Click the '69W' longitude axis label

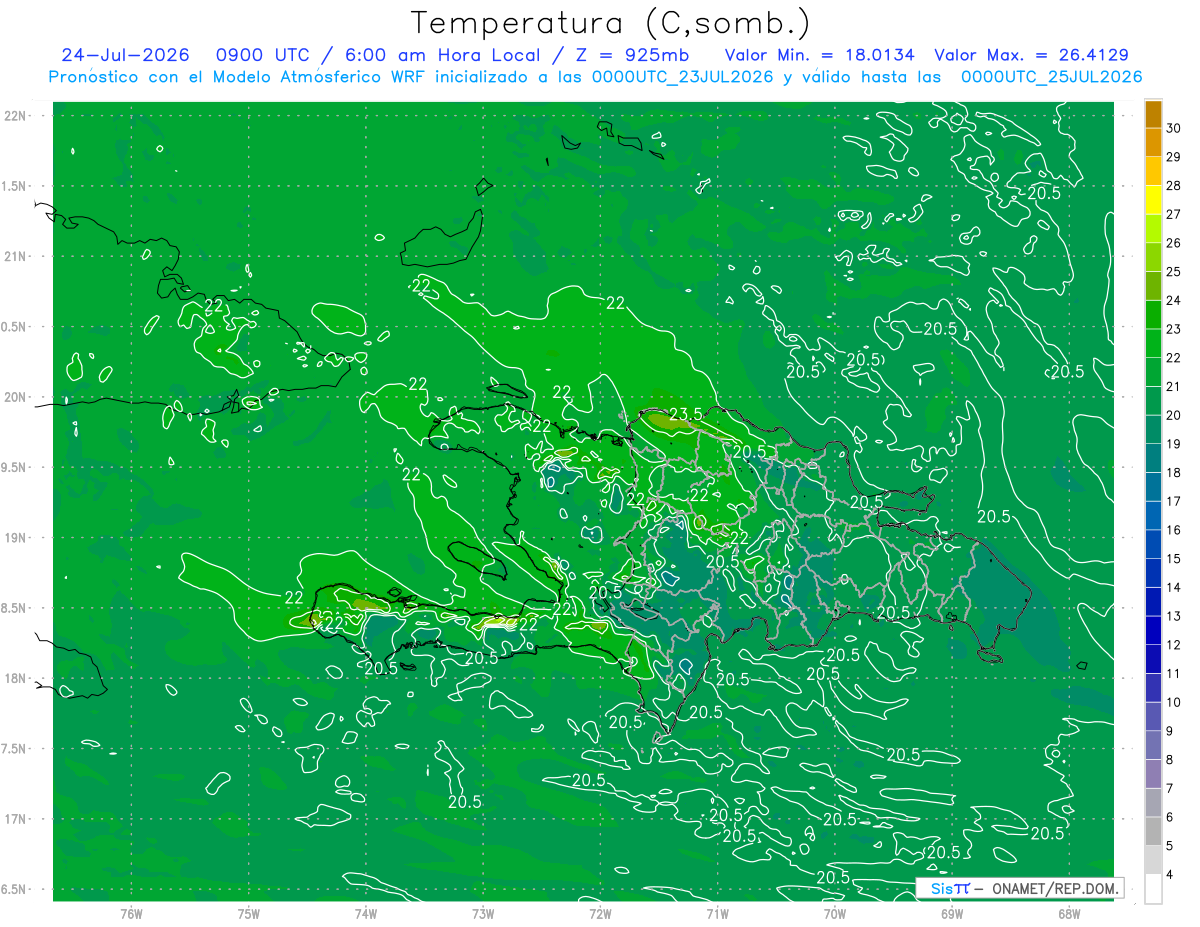[952, 913]
